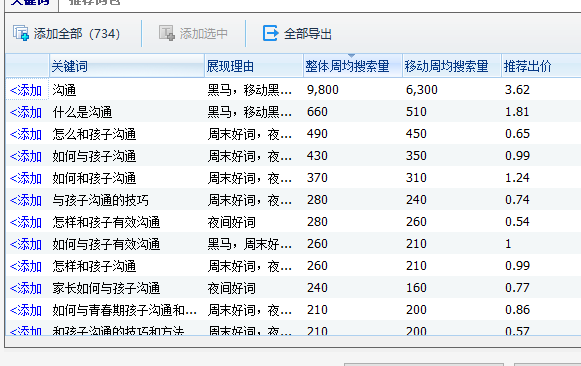This screenshot has height=366, width=581.
Task: Select the keyword cell 如何与孩子有效沟通
Action: (106, 244)
